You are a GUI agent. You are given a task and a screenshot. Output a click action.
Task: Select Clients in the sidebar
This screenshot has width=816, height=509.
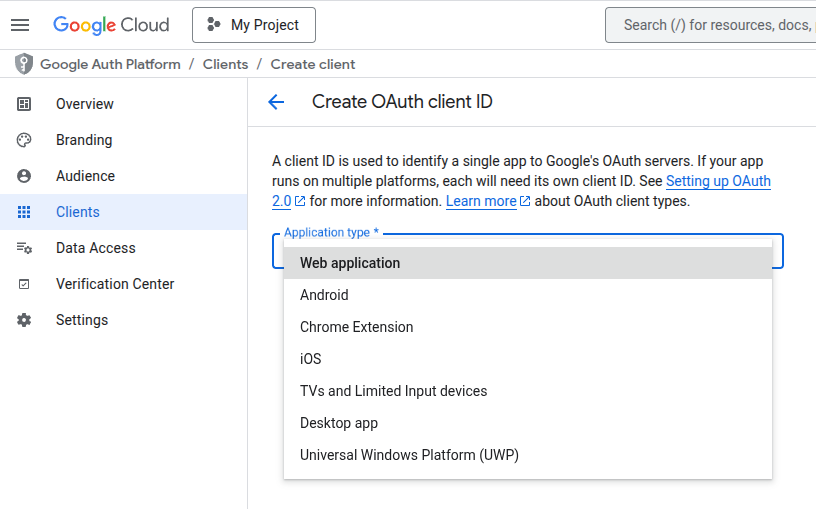point(123,212)
